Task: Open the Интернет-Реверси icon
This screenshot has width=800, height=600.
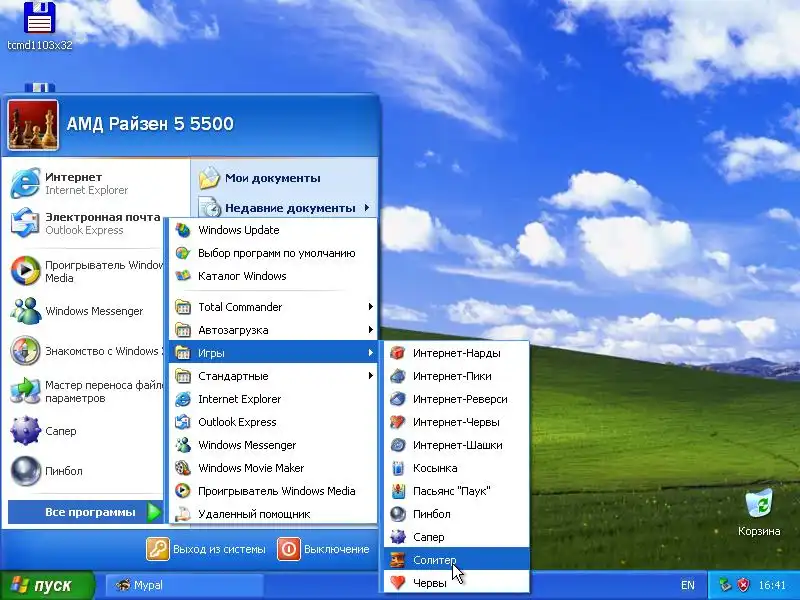Action: [398, 399]
